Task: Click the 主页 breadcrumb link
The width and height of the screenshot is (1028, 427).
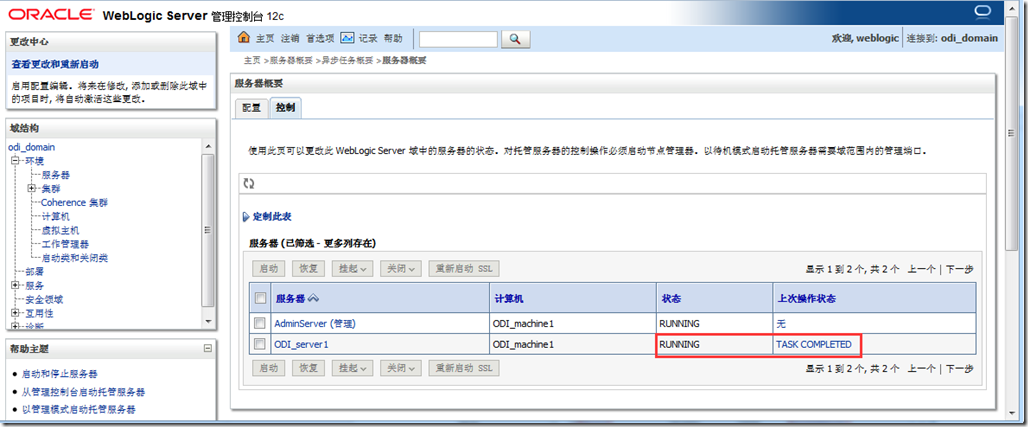Action: click(252, 60)
